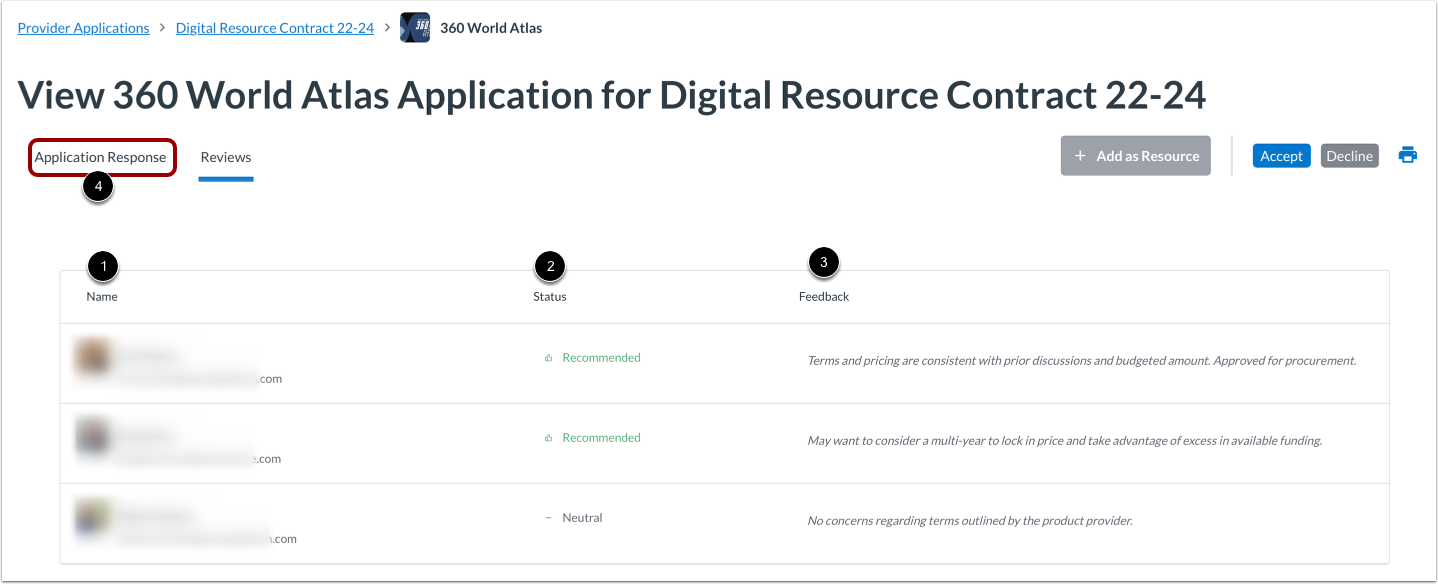Click first row's Recommended status text
The width and height of the screenshot is (1438, 584).
point(601,358)
